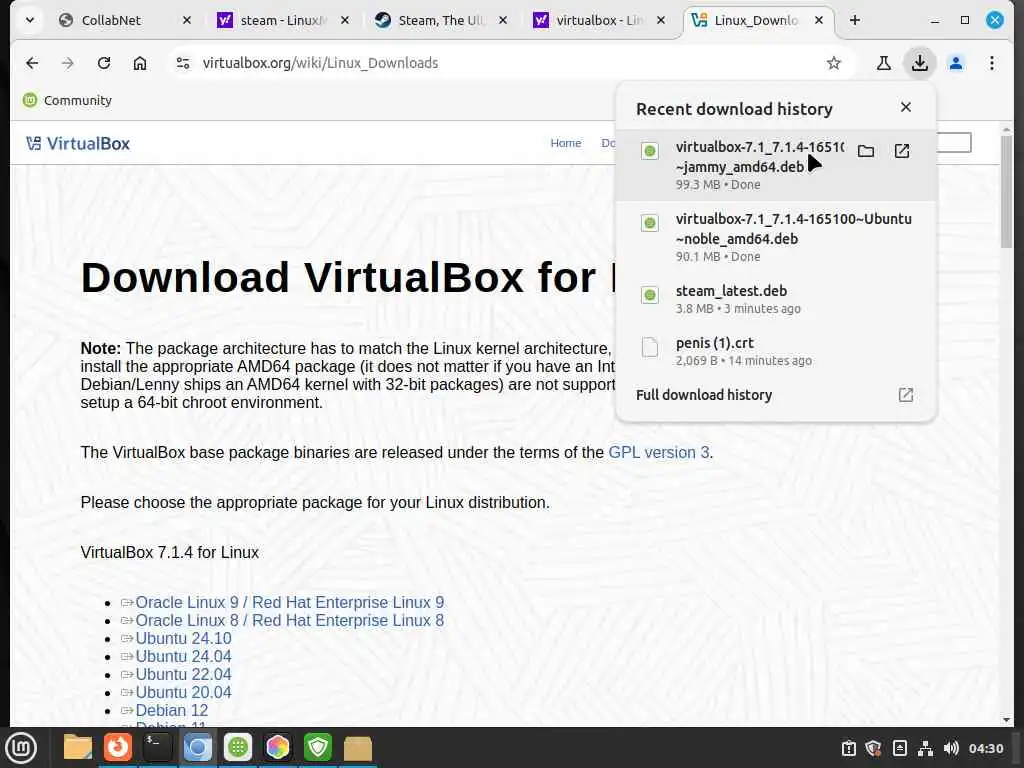
Task: Open the Community bookmark
Action: pyautogui.click(x=67, y=100)
